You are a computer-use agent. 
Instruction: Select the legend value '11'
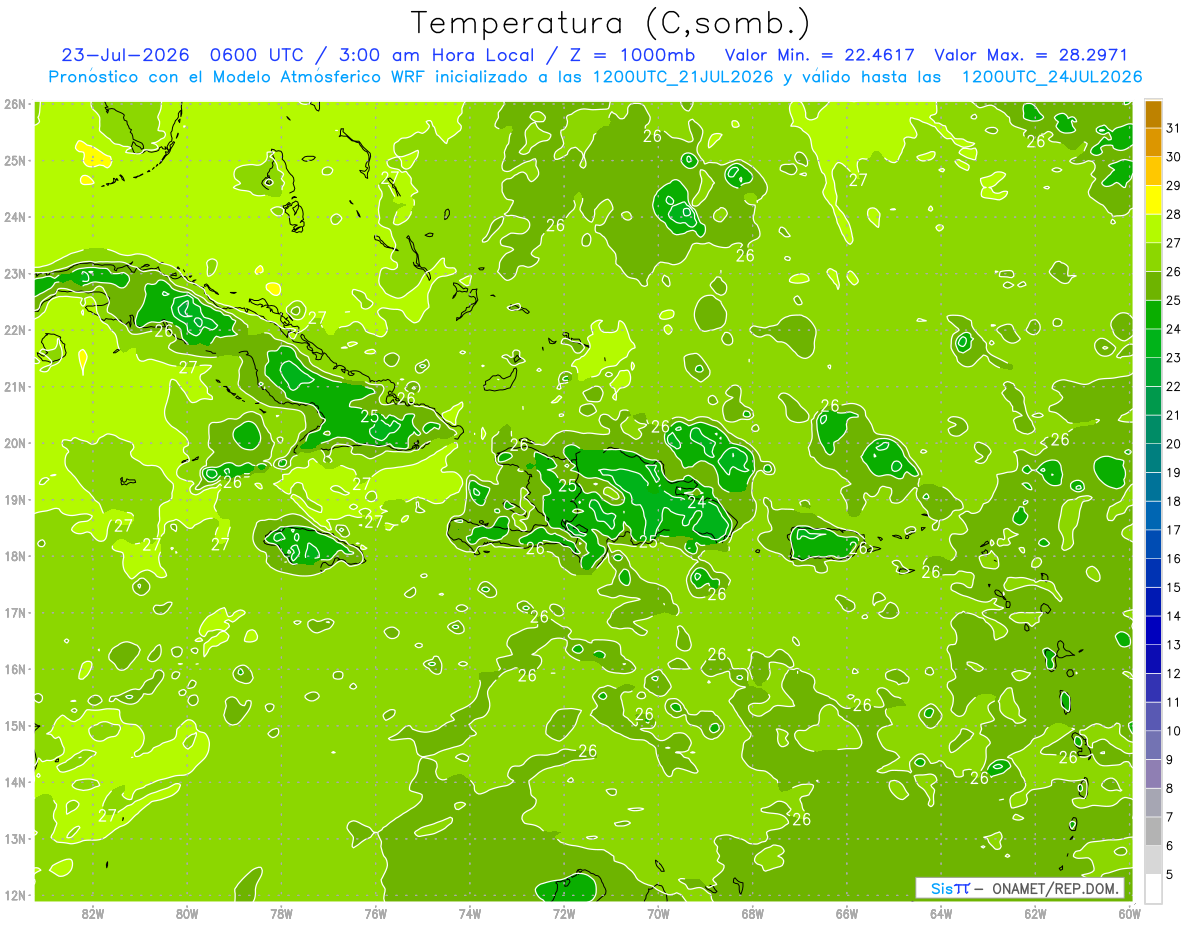tap(1174, 702)
